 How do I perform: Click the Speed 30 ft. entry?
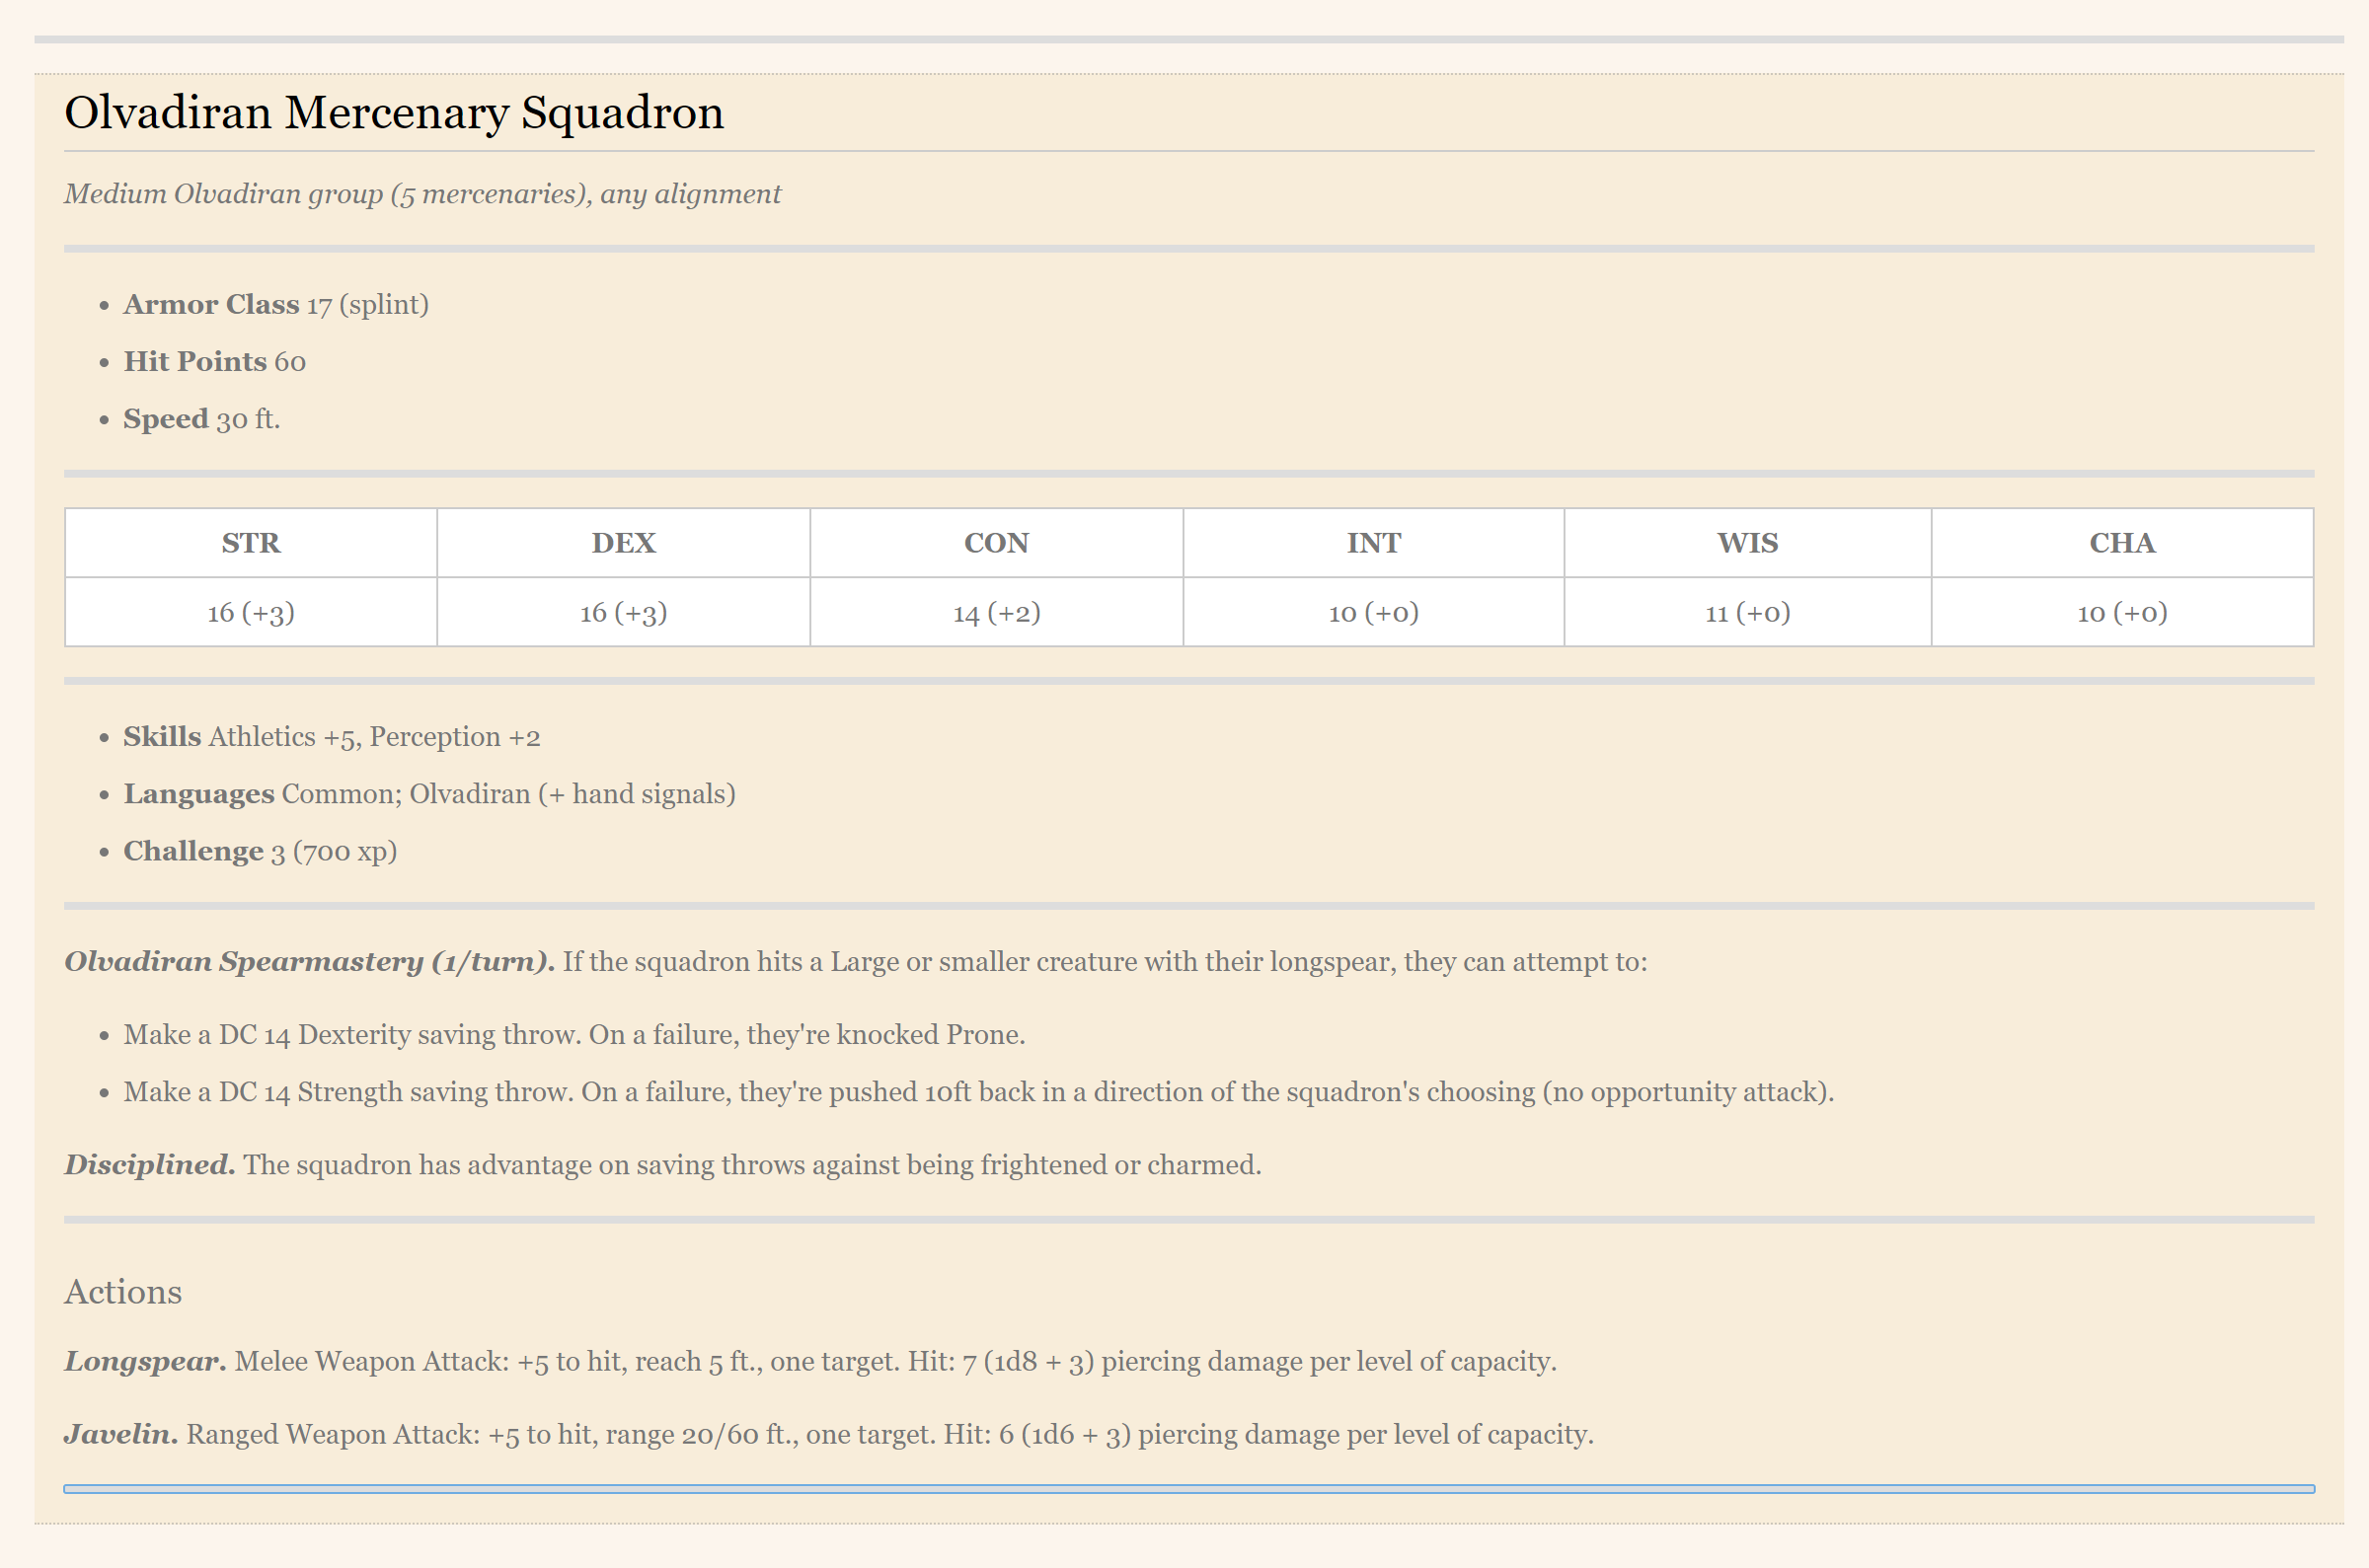click(x=201, y=418)
